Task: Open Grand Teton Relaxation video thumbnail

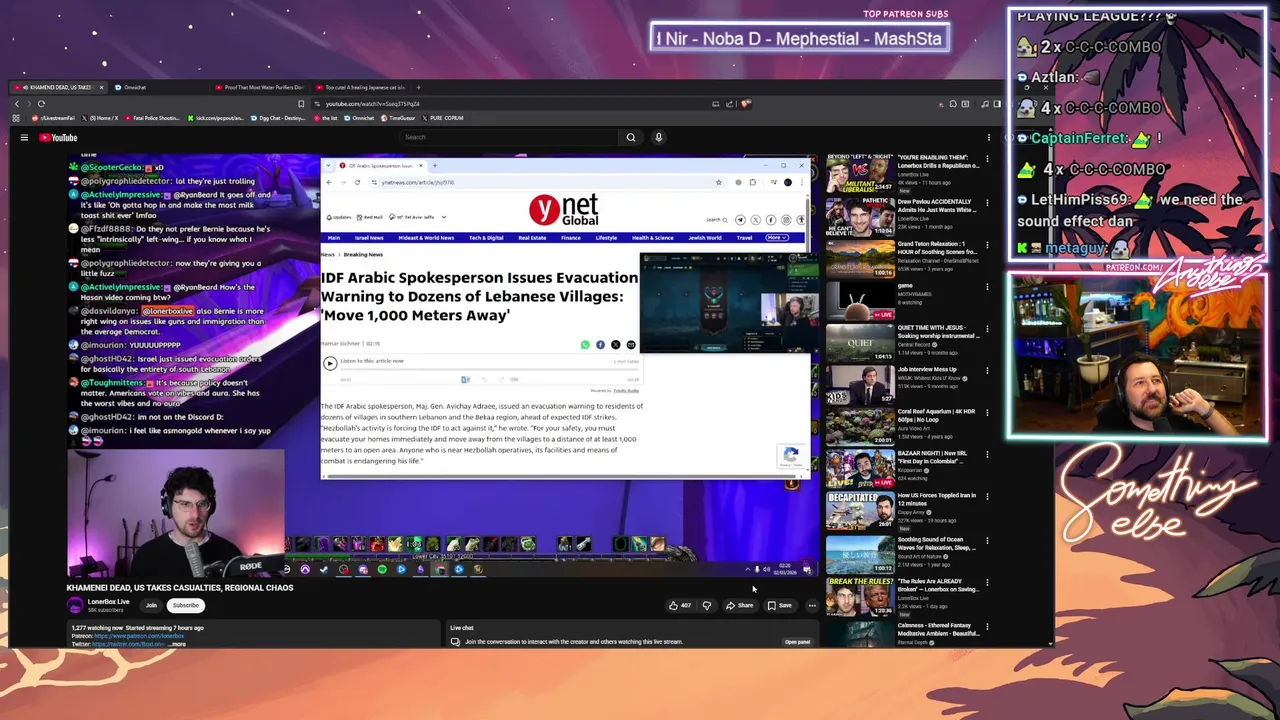Action: 859,260
